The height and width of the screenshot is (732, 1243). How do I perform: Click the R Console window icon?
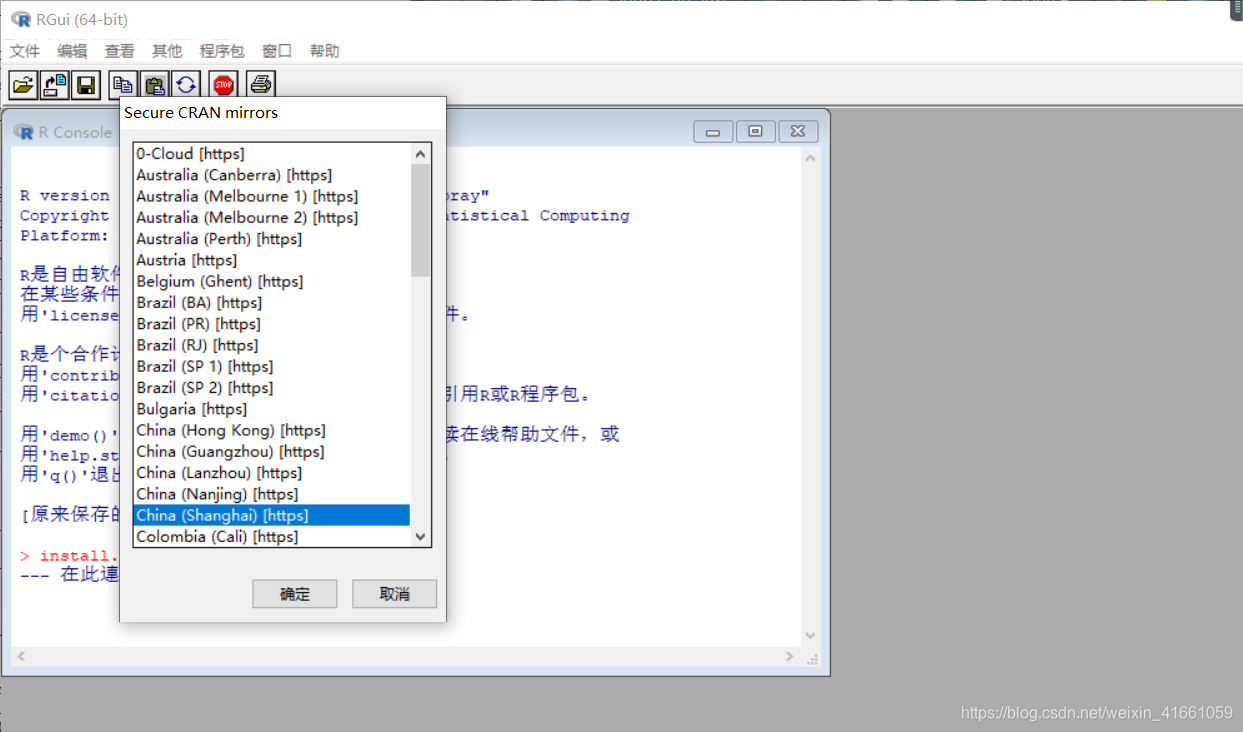pyautogui.click(x=24, y=131)
